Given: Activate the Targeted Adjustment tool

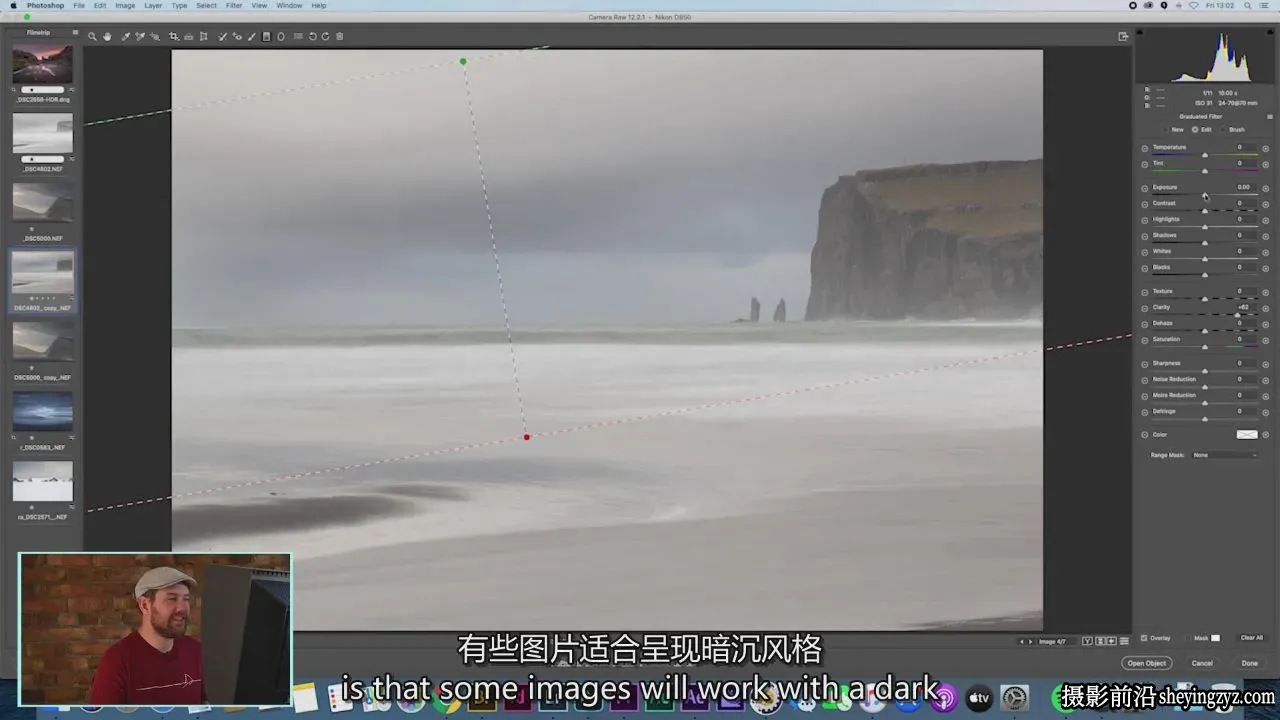Looking at the screenshot, I should 155,37.
